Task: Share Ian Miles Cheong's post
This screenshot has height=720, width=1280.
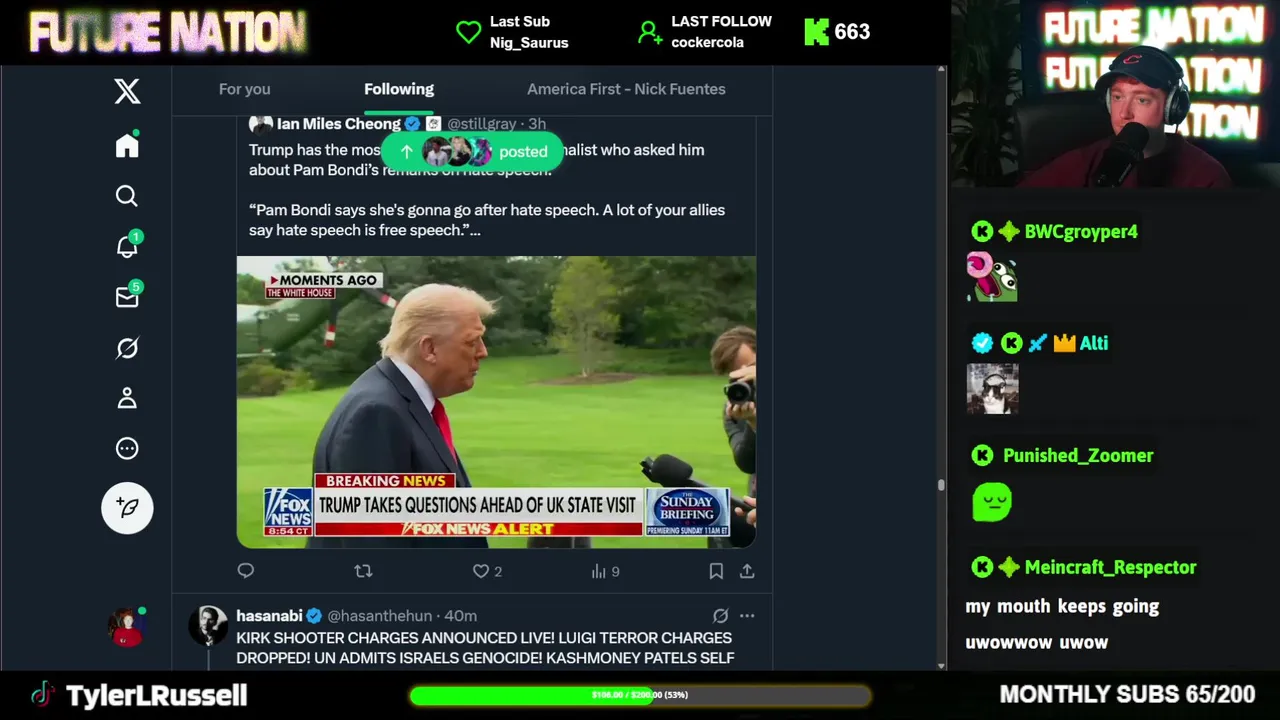Action: pyautogui.click(x=747, y=571)
